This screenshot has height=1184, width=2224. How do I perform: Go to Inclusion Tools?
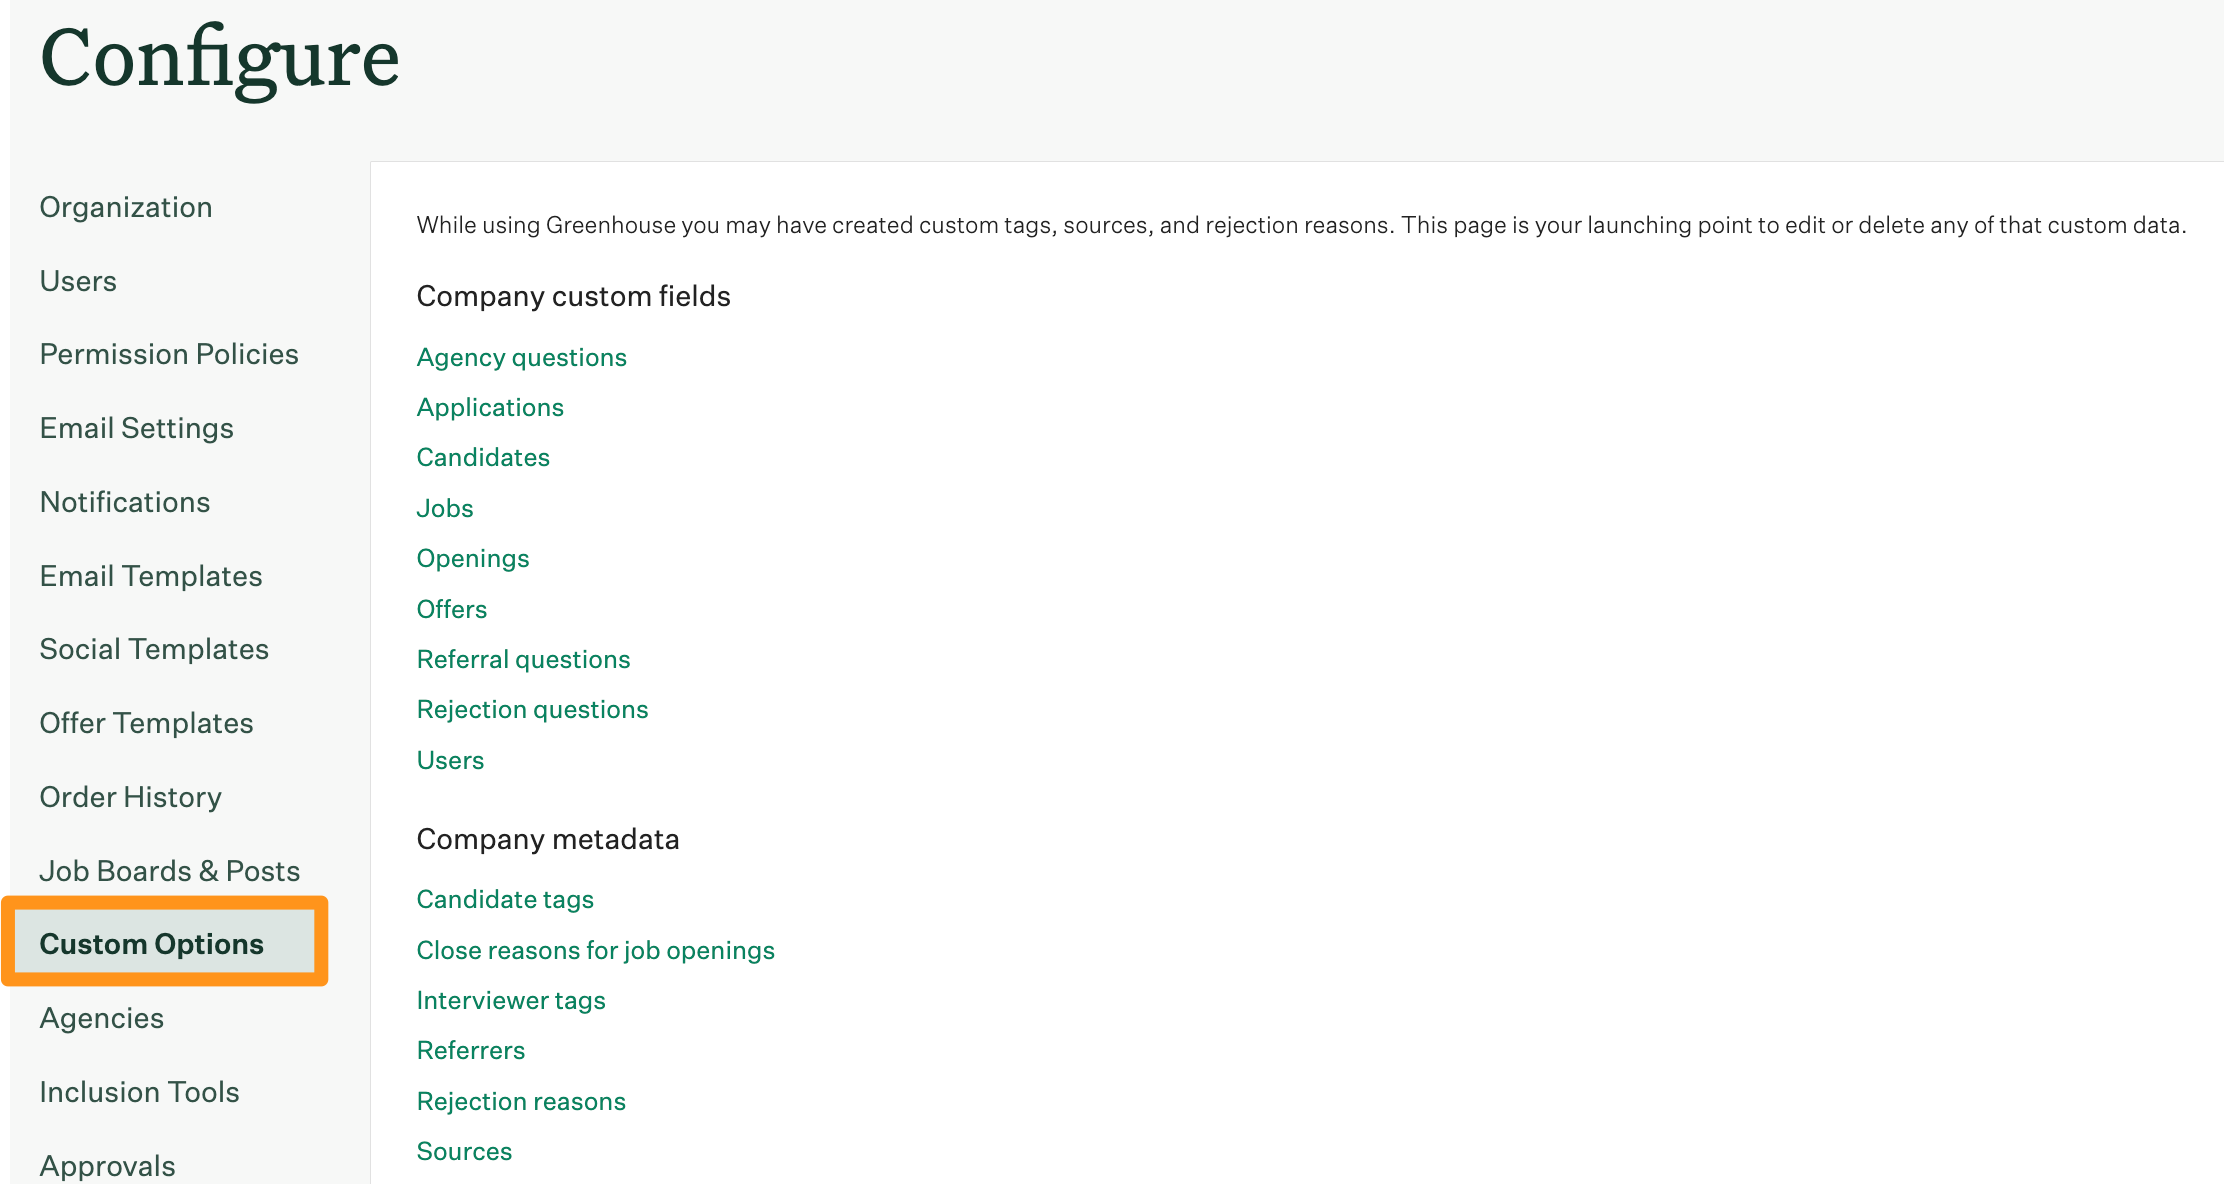click(x=140, y=1092)
